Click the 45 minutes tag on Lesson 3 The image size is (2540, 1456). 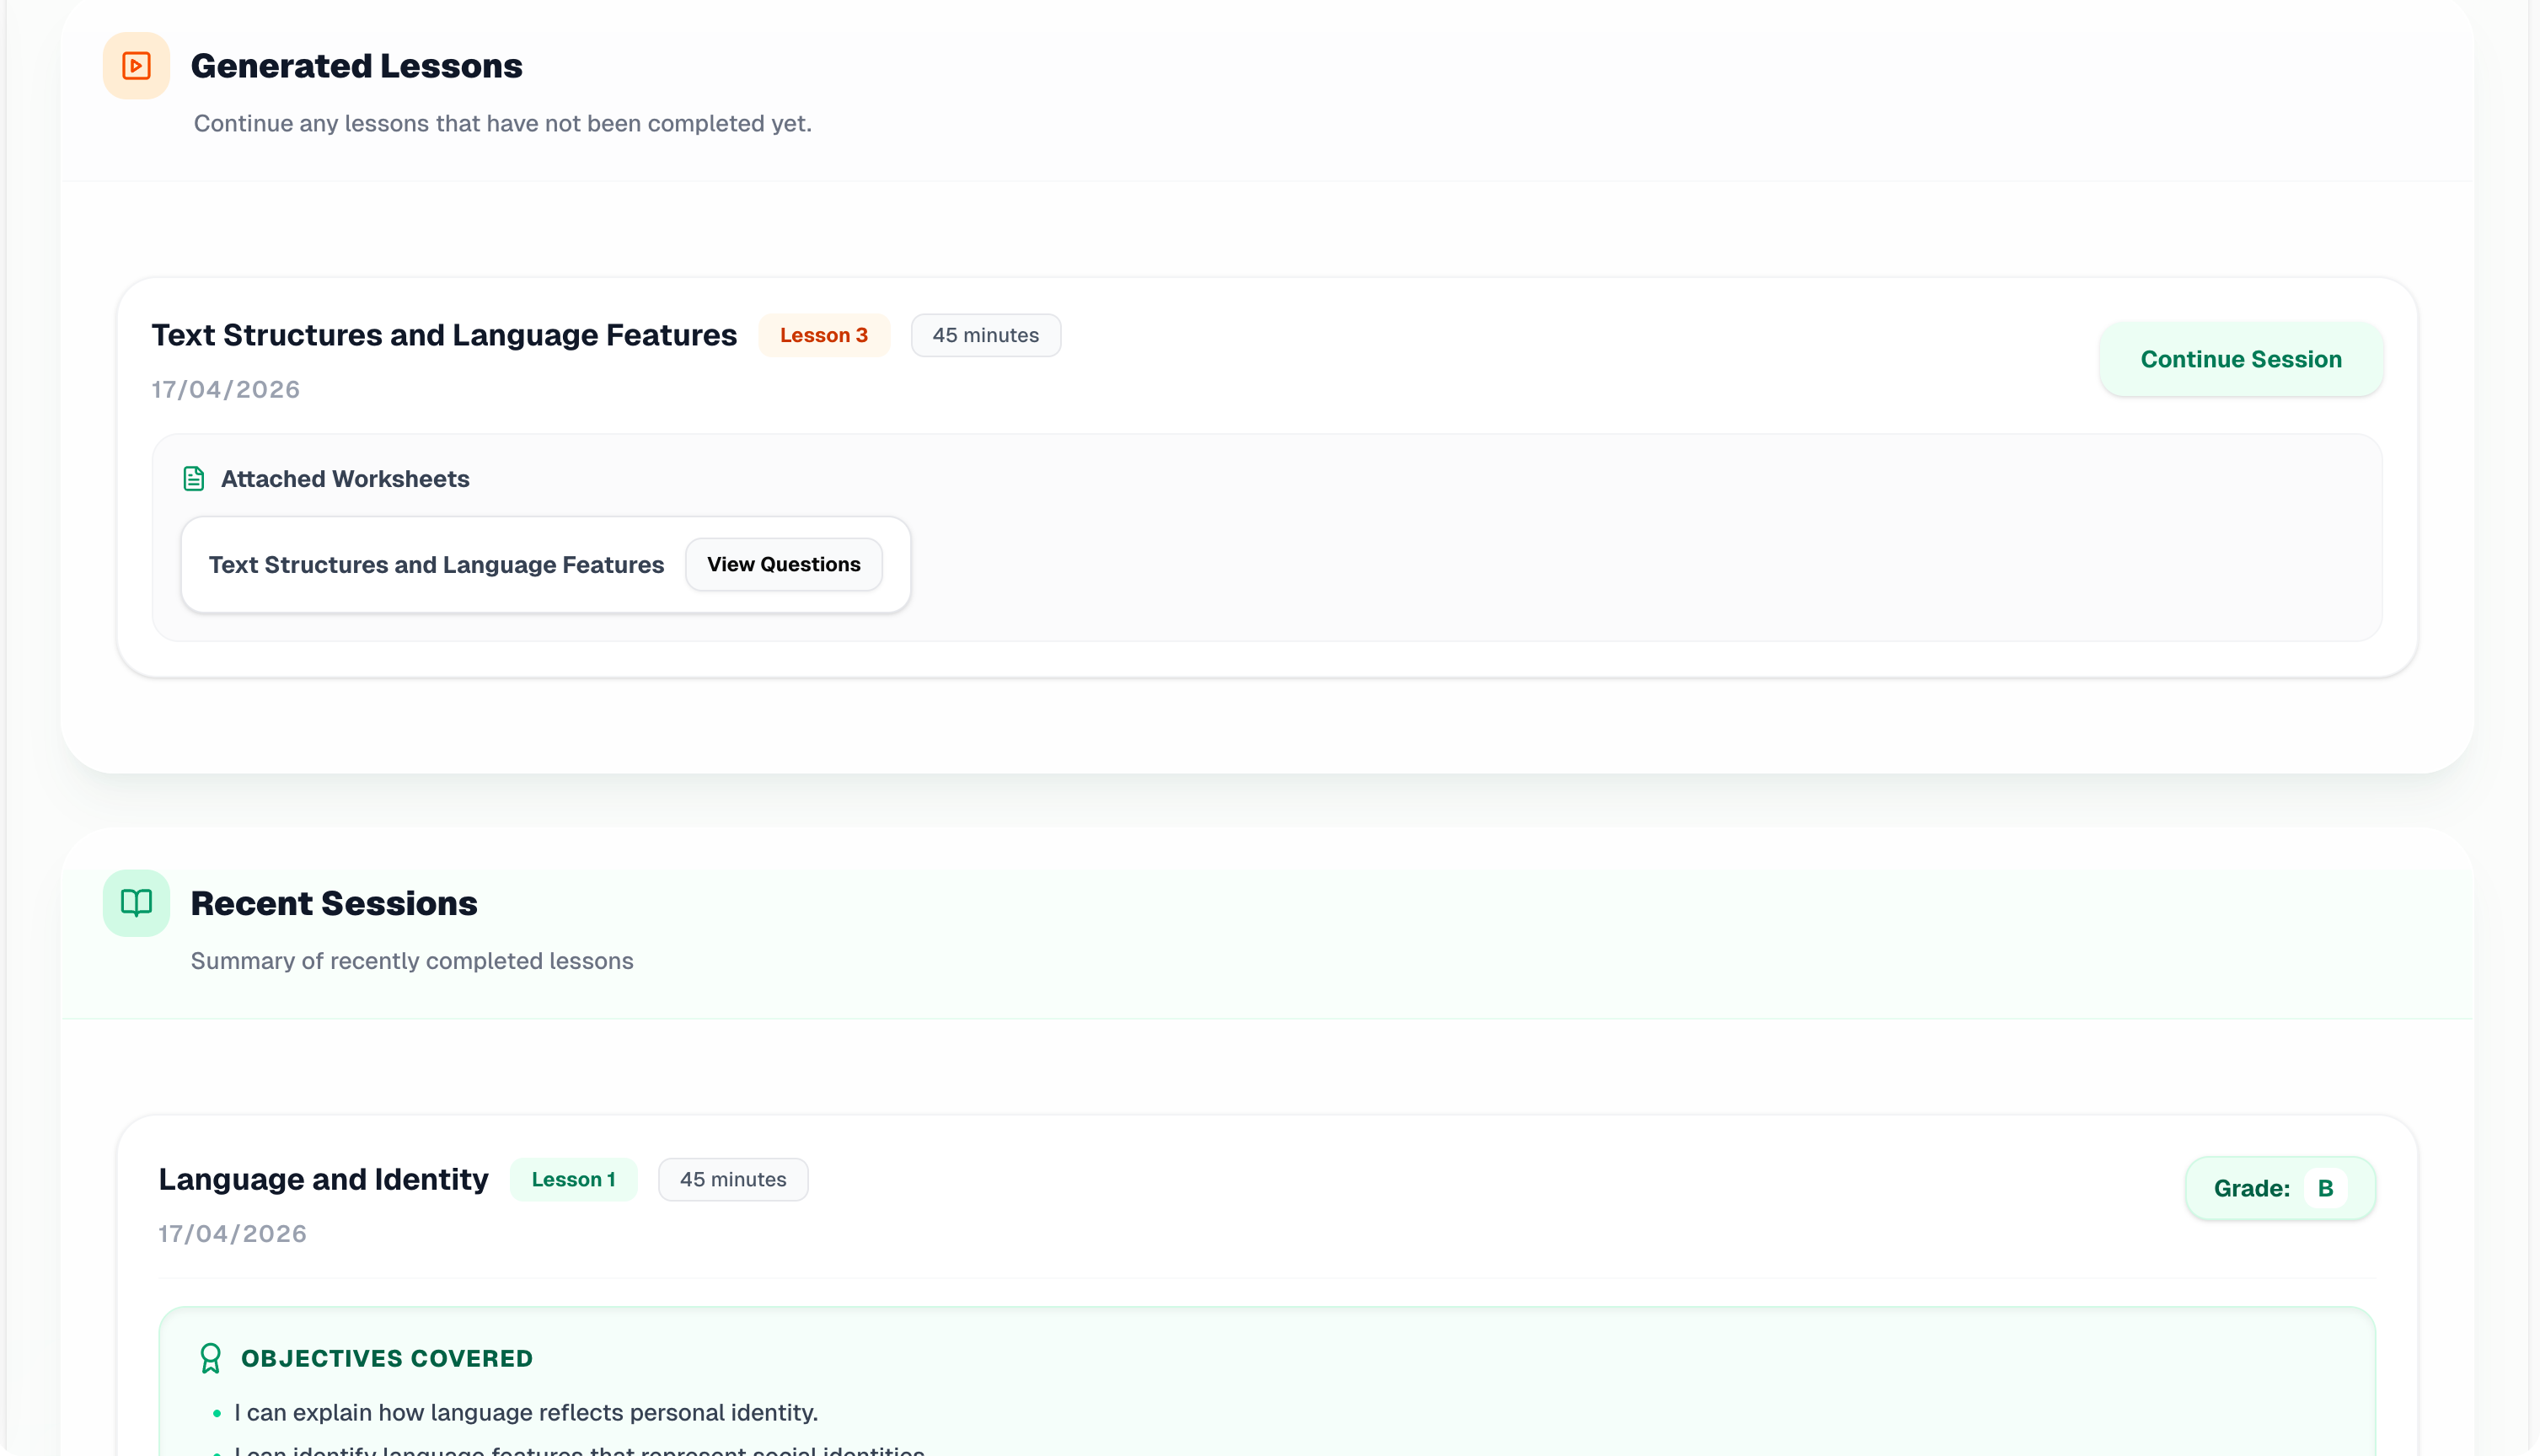tap(985, 335)
